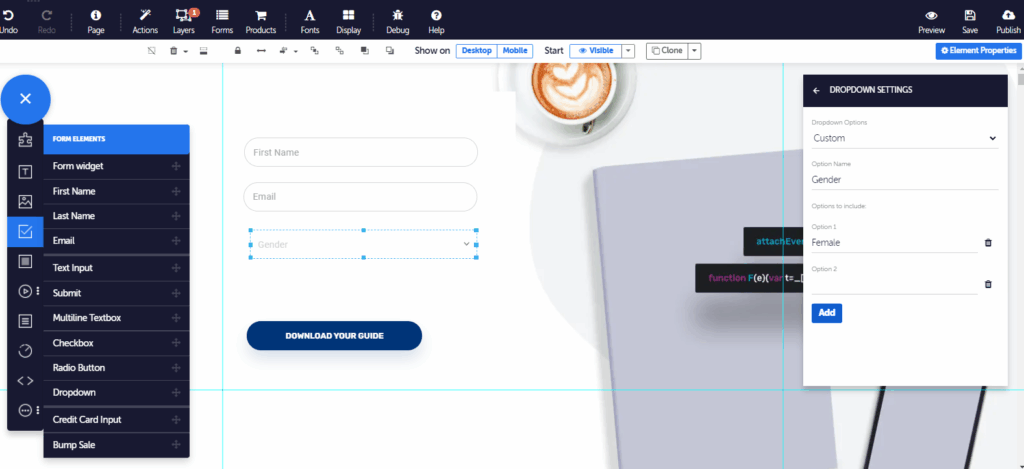
Task: Toggle Show on Mobile
Action: pos(515,51)
